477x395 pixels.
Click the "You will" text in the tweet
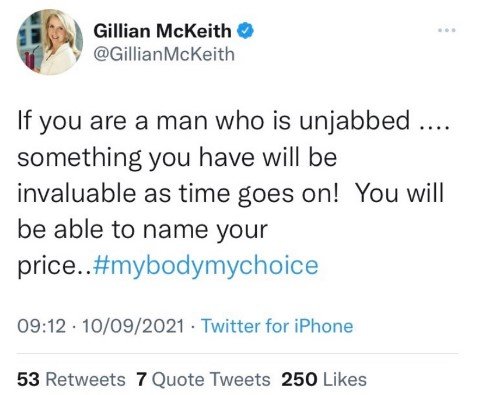[x=400, y=193]
